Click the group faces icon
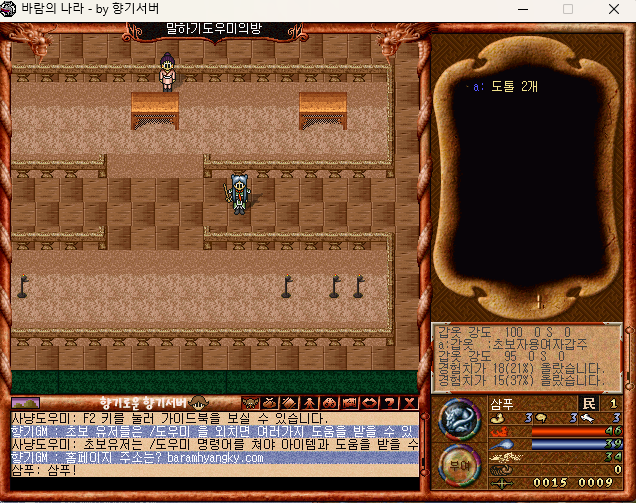 329,403
